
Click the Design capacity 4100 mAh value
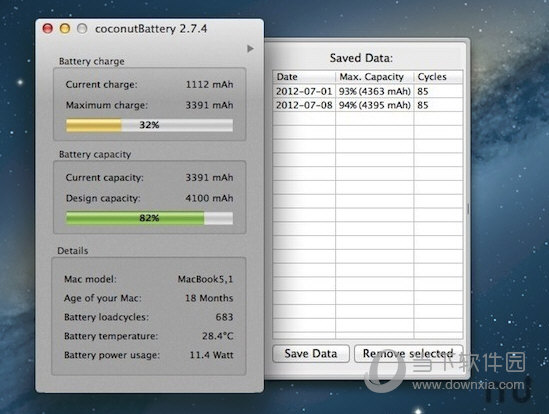click(209, 198)
